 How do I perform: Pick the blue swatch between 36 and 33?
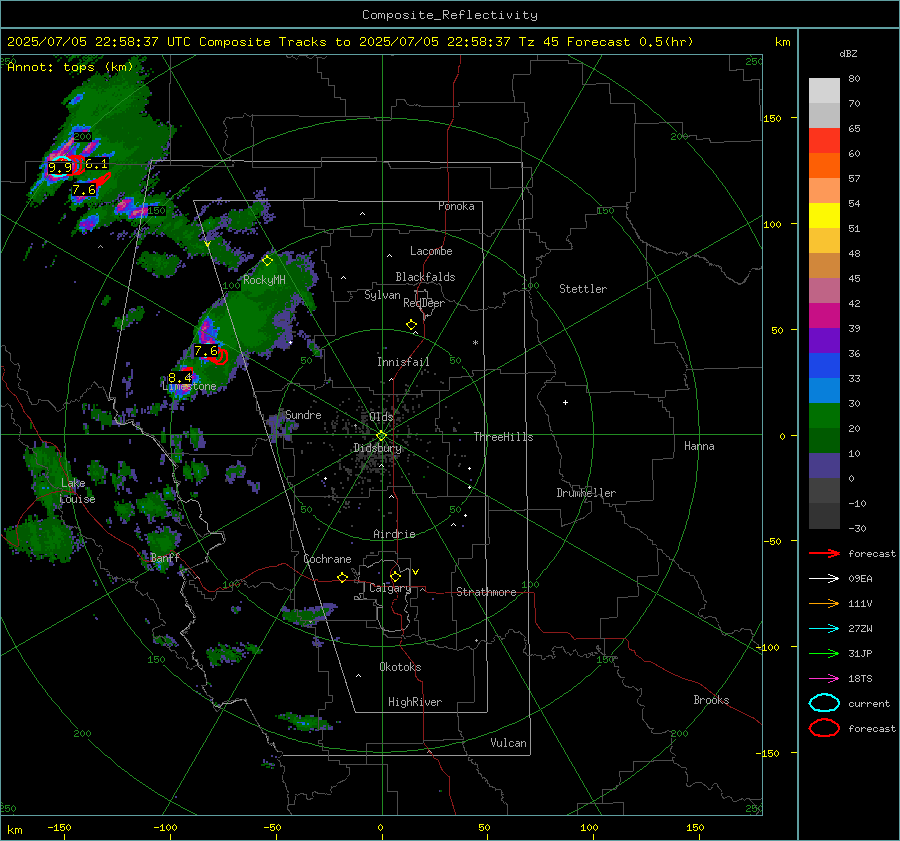[x=824, y=365]
